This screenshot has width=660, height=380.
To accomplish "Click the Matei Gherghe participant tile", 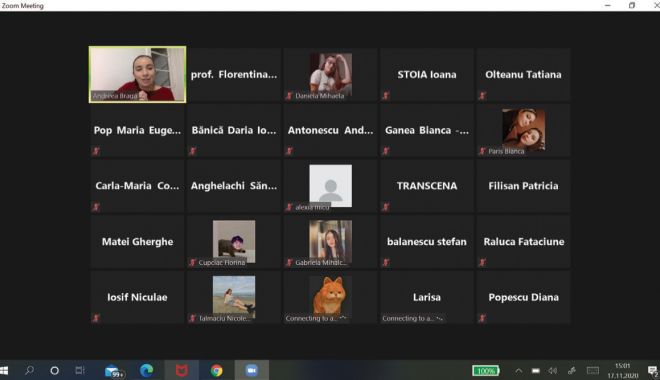I will point(138,242).
